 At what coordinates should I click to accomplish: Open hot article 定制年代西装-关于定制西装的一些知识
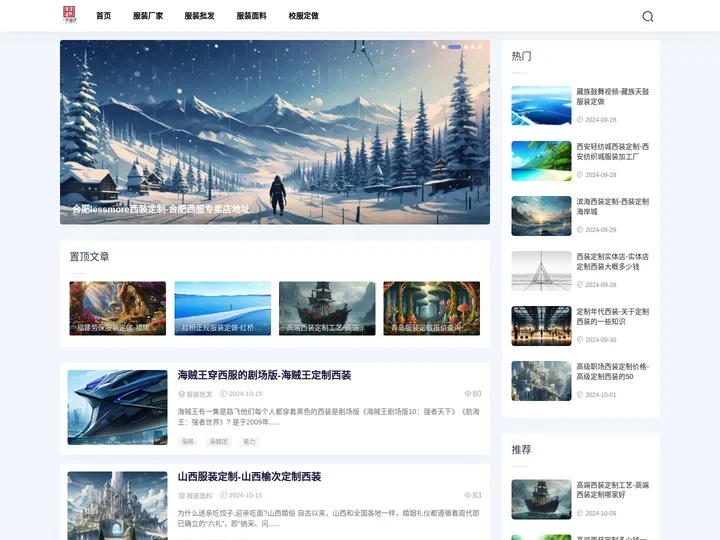coord(613,316)
